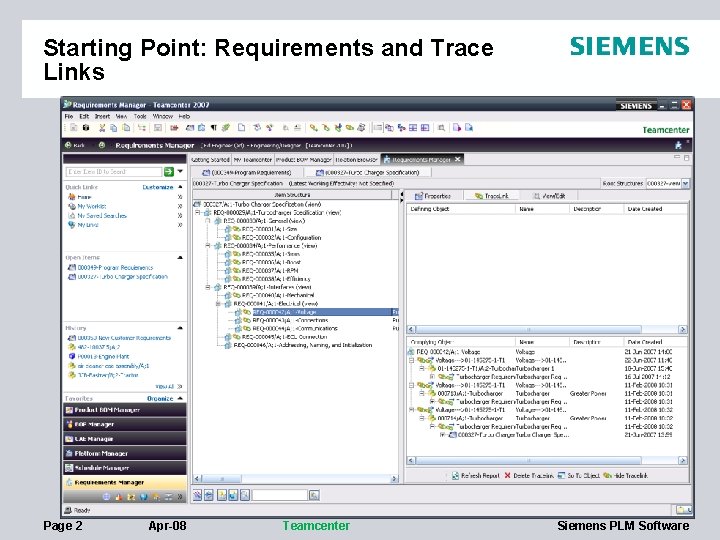This screenshot has height=540, width=720.
Task: Click the Enter Item ID to Search field
Action: coord(113,172)
